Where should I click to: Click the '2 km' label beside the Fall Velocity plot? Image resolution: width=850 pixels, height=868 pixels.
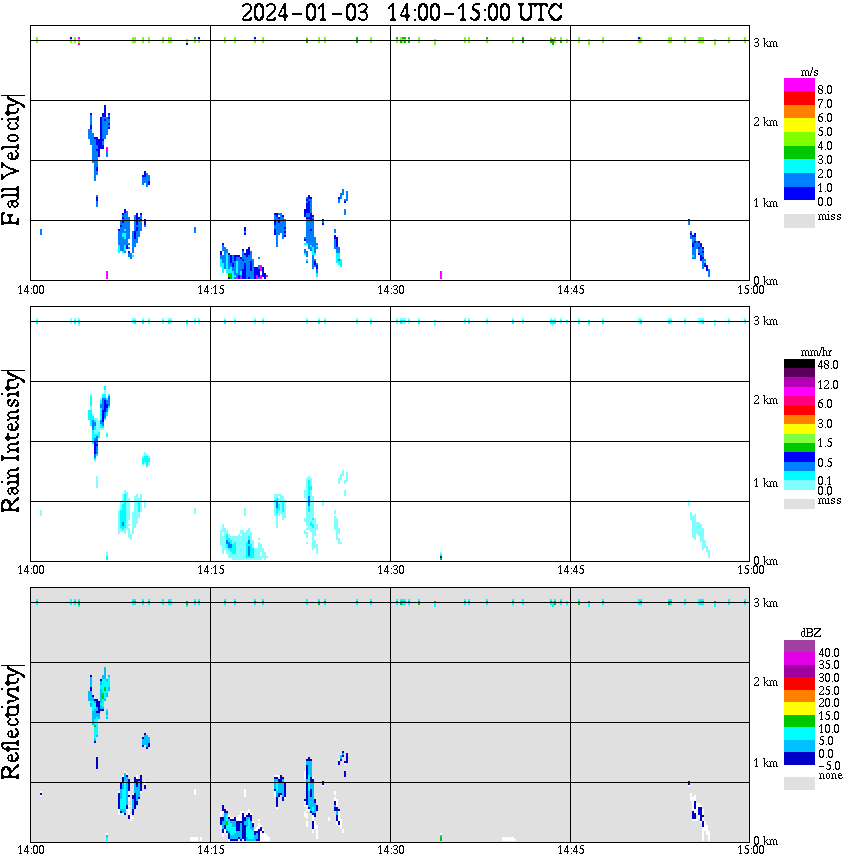click(765, 122)
